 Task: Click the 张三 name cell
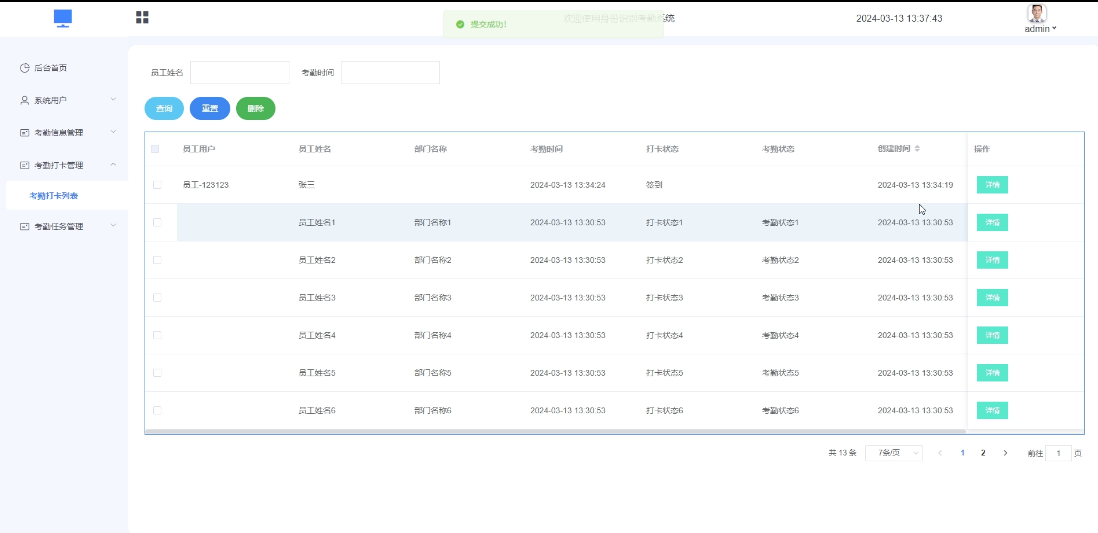(307, 185)
